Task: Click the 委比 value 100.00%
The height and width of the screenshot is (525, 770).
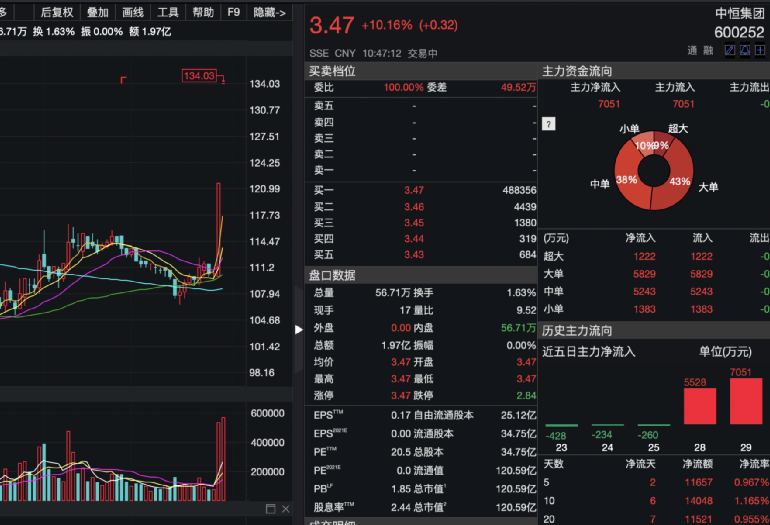Action: [x=404, y=87]
